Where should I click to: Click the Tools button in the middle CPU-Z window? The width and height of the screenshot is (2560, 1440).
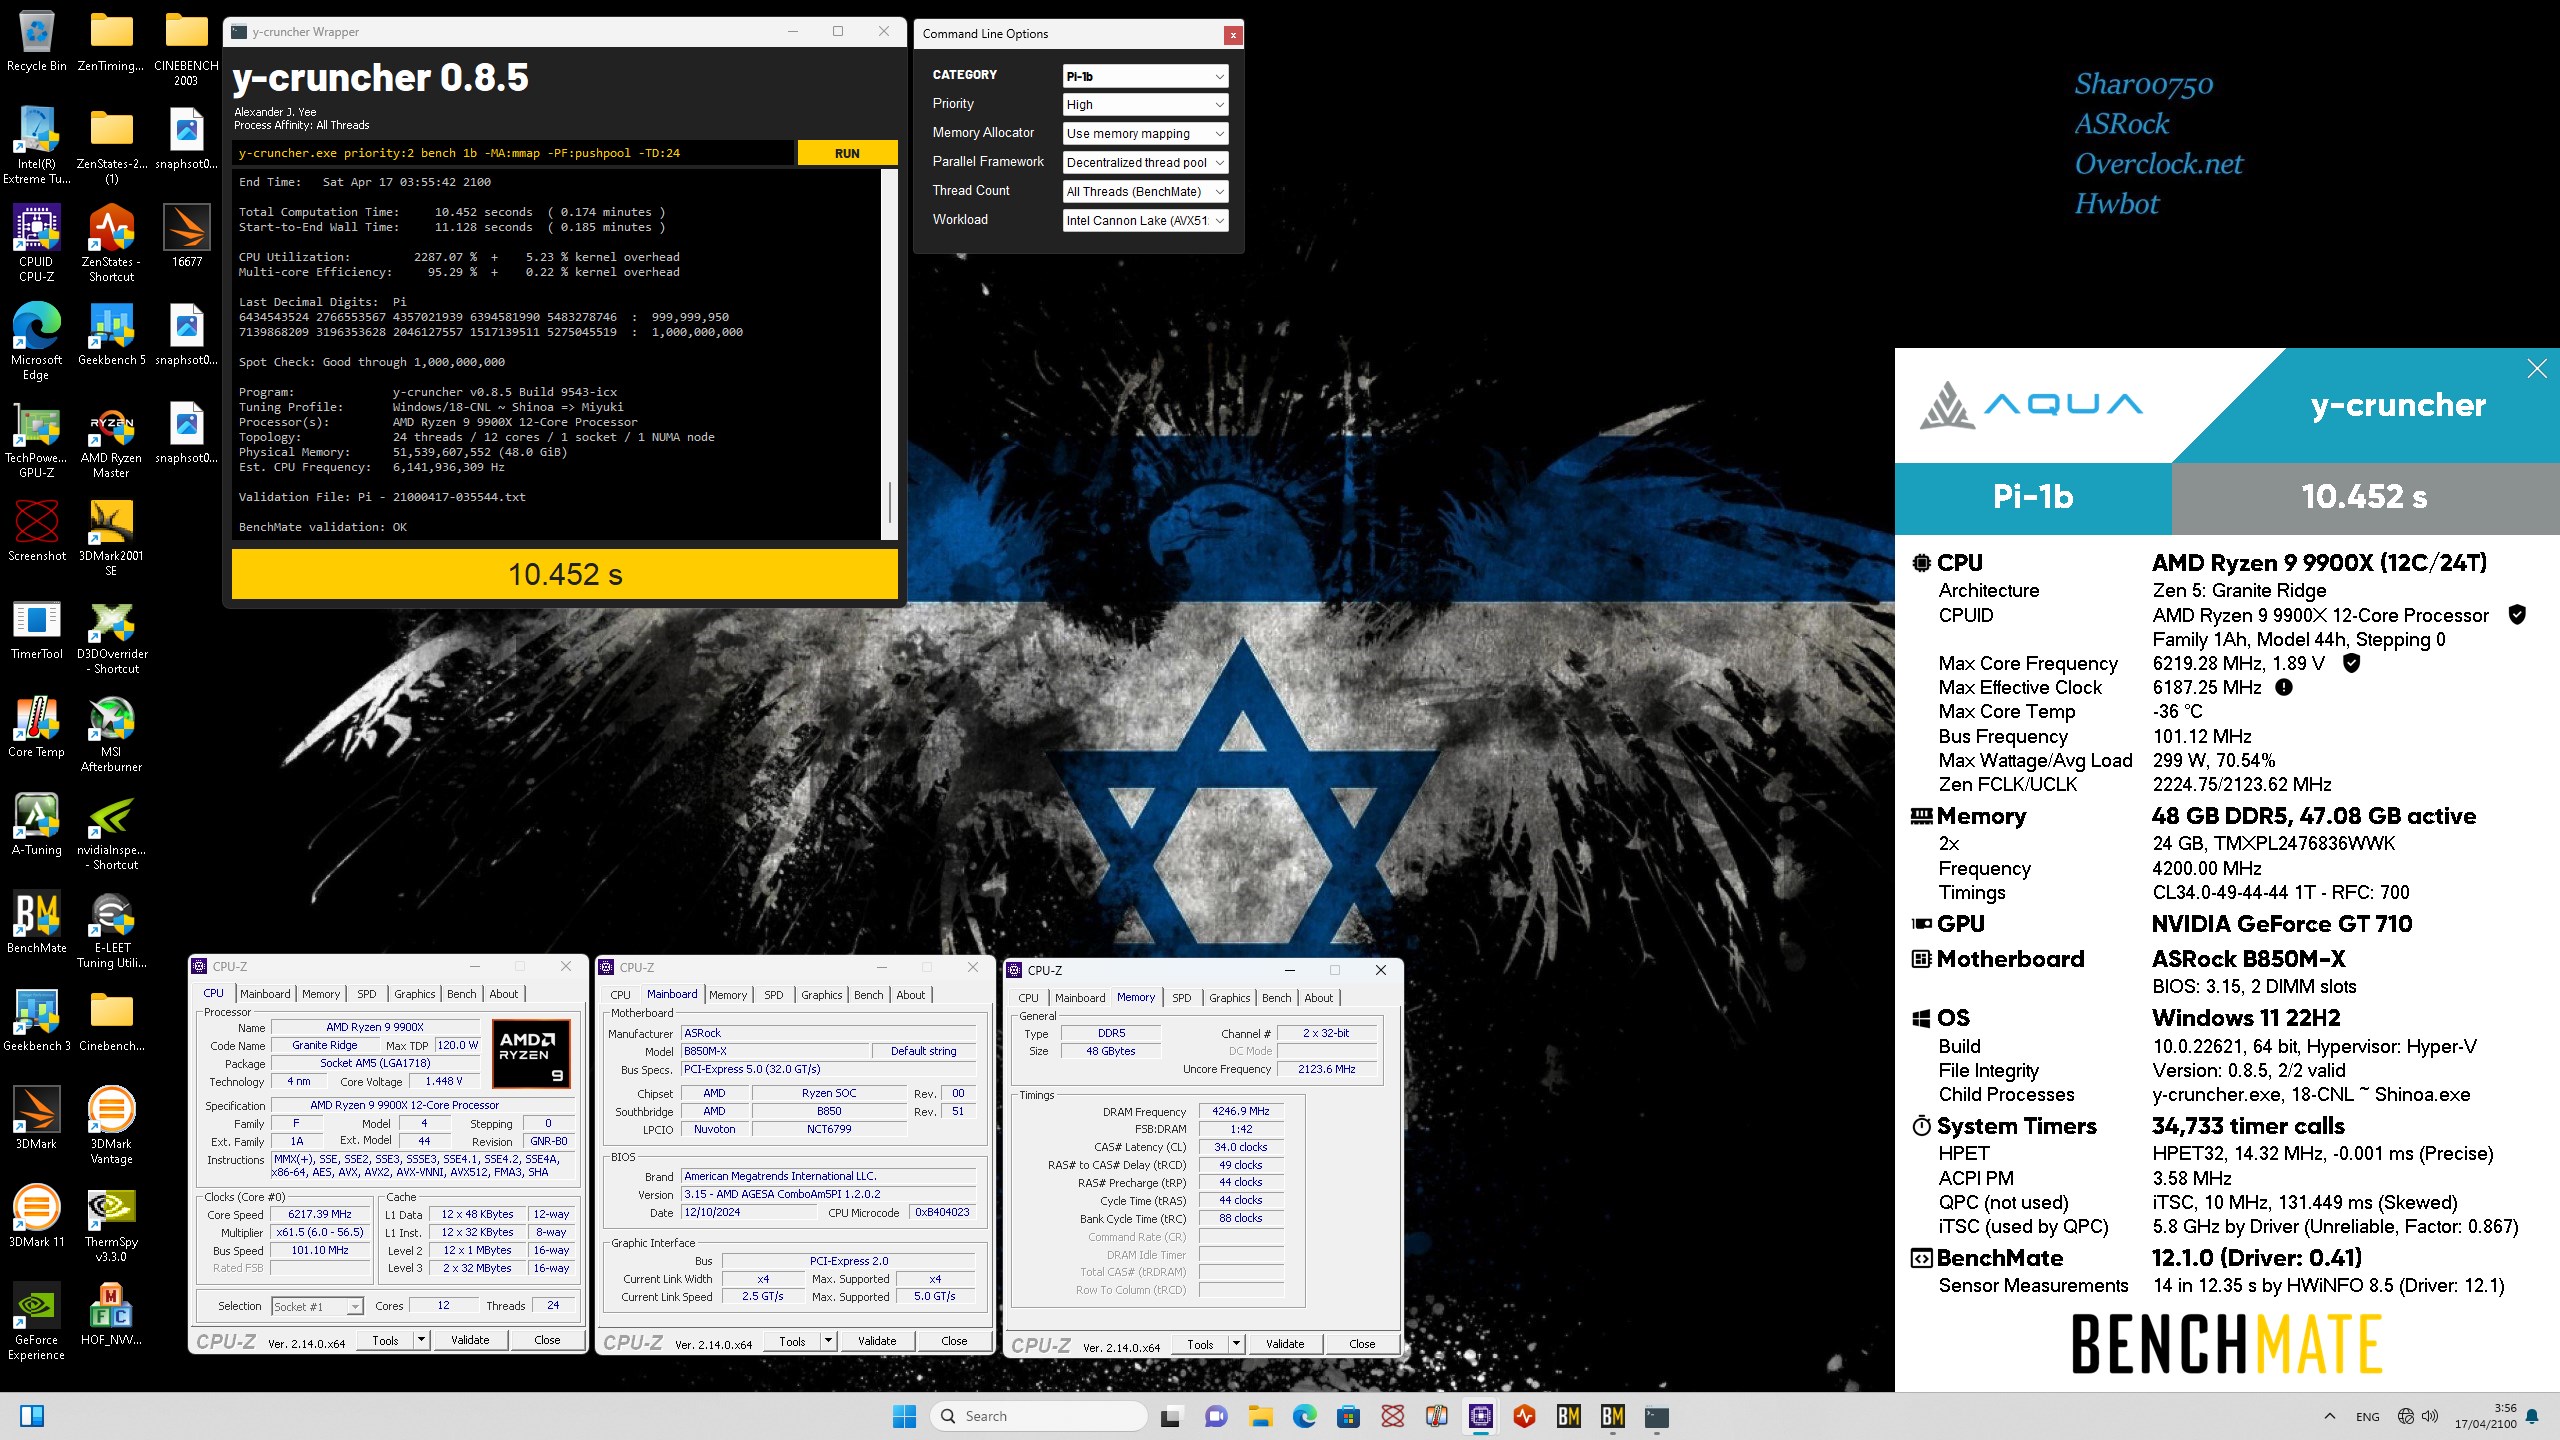792,1341
